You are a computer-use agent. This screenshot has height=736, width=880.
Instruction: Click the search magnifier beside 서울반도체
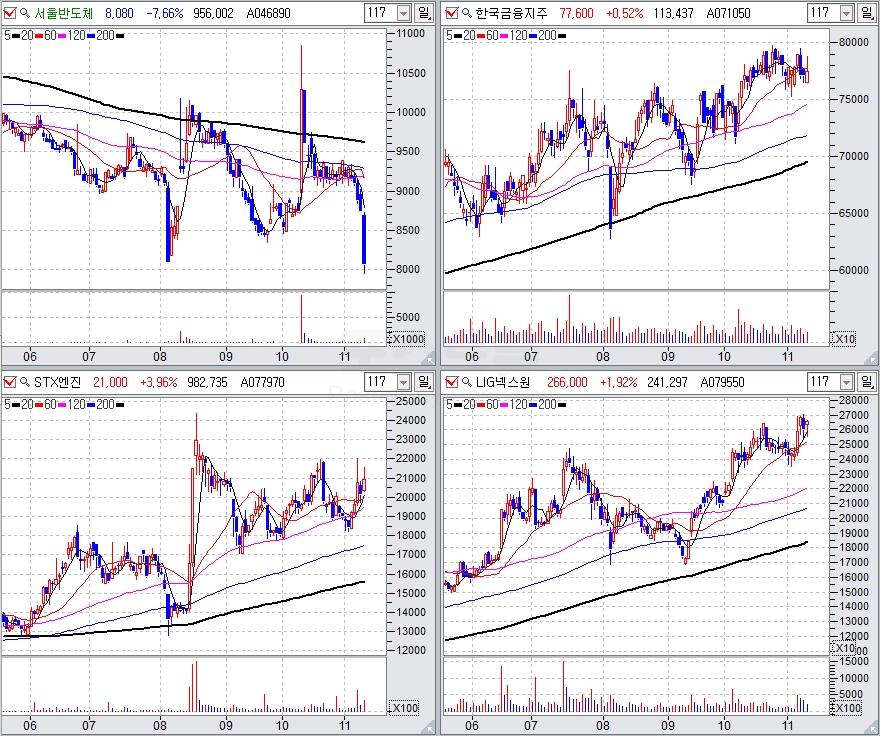click(24, 13)
